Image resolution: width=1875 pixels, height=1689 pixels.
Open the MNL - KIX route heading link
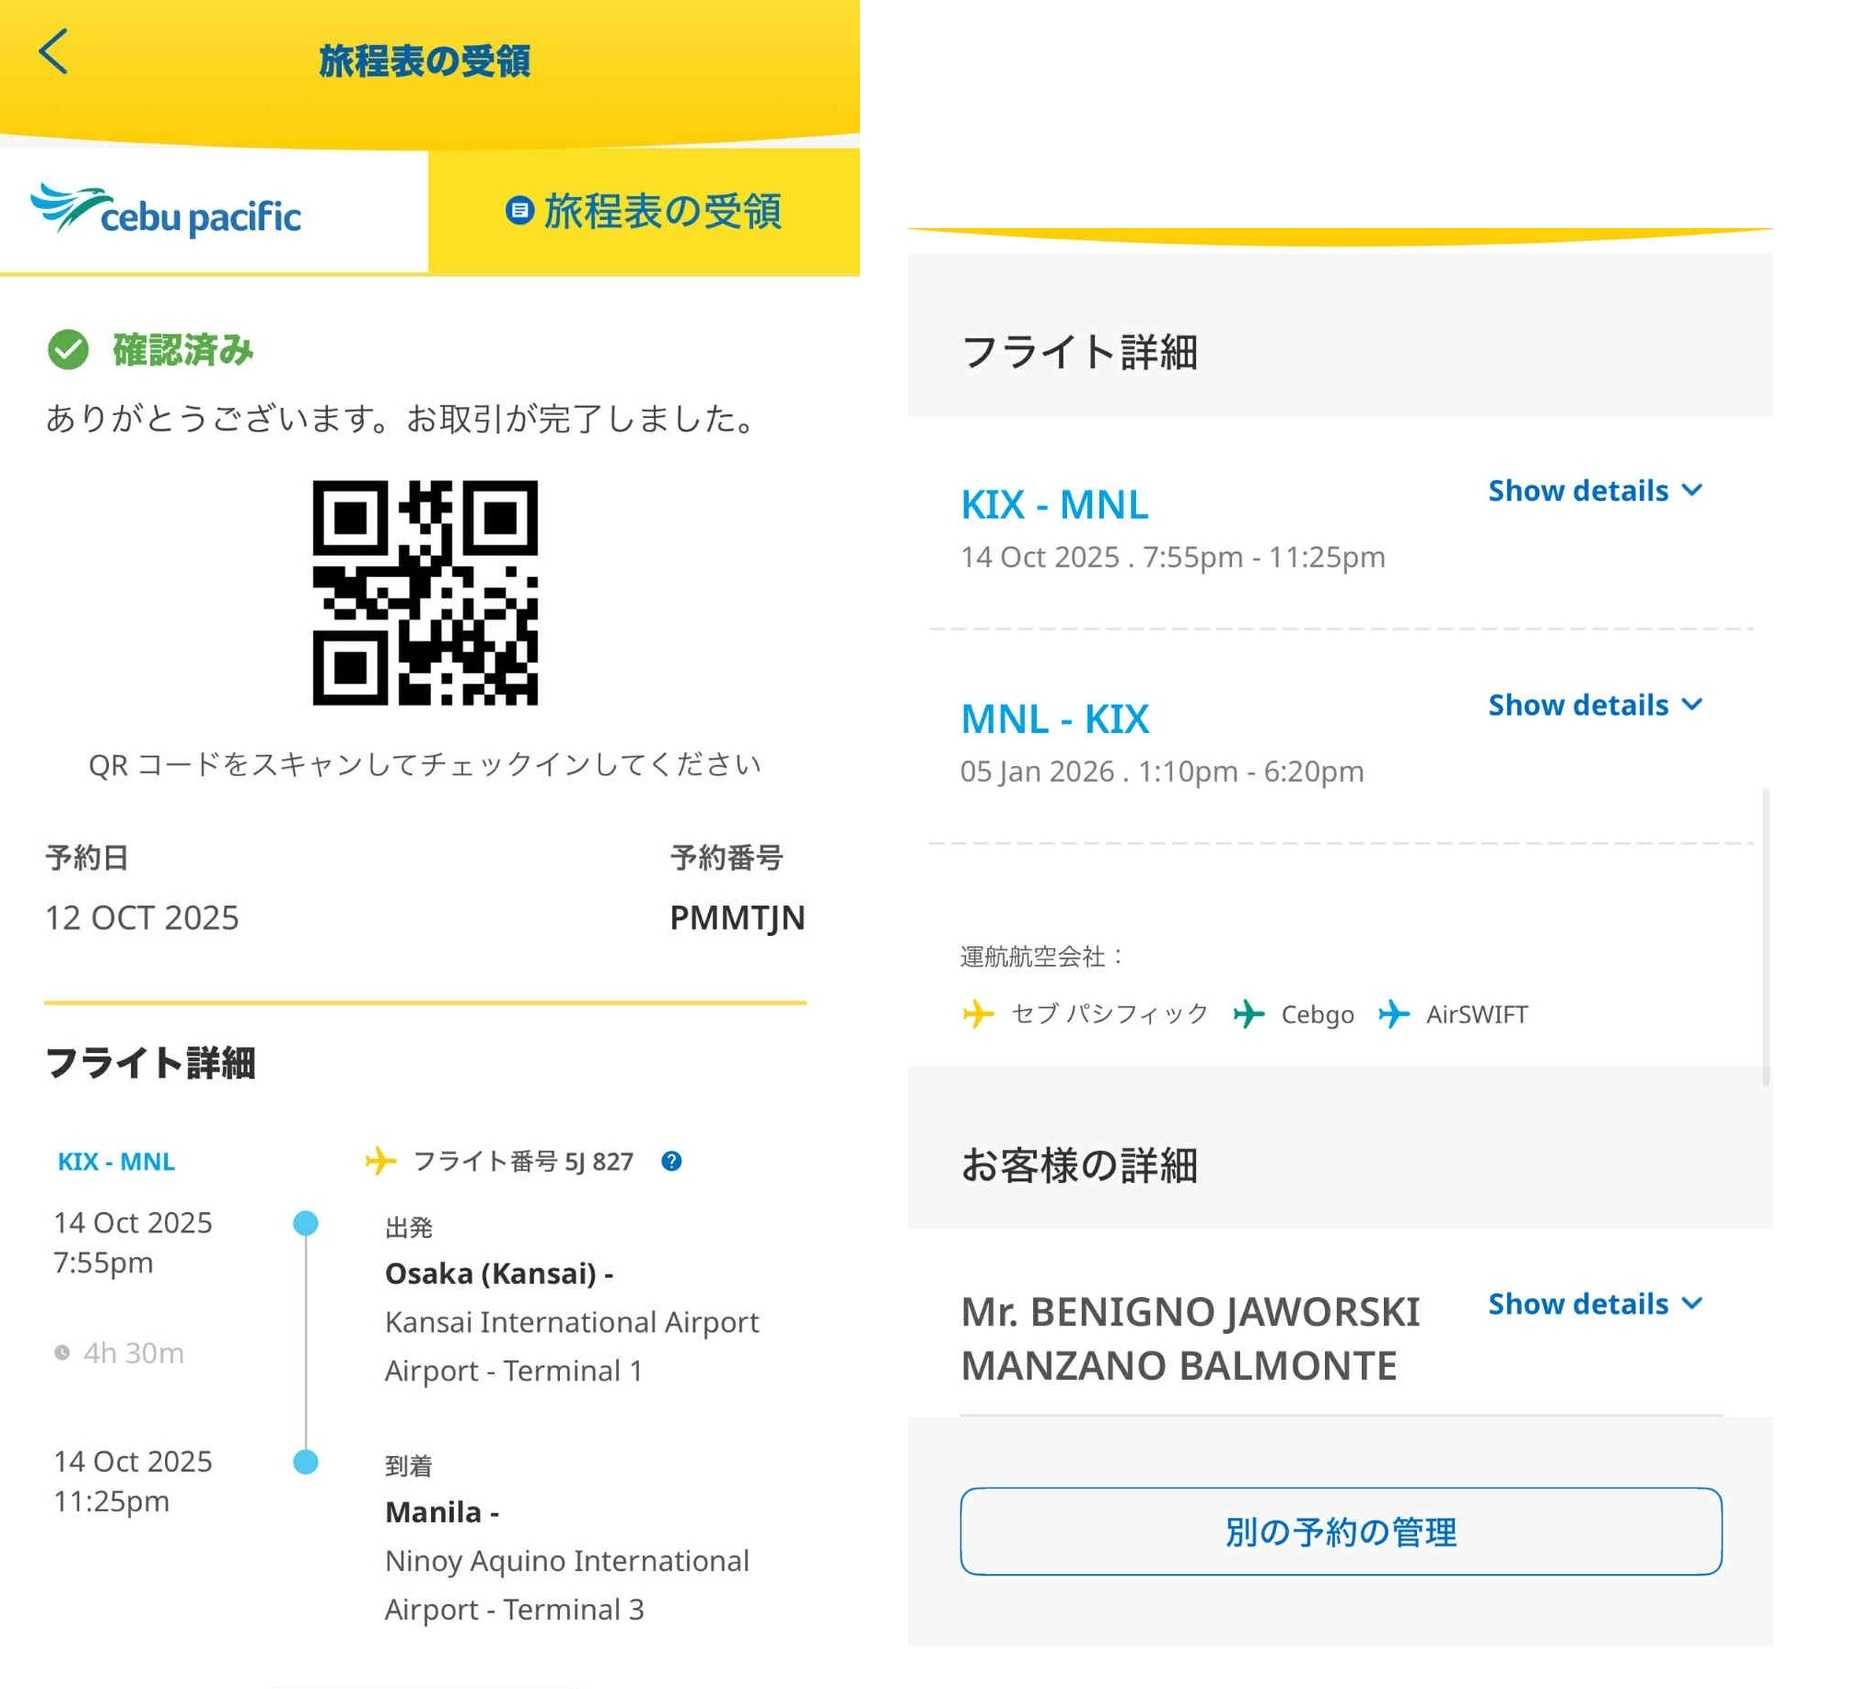pos(1054,719)
